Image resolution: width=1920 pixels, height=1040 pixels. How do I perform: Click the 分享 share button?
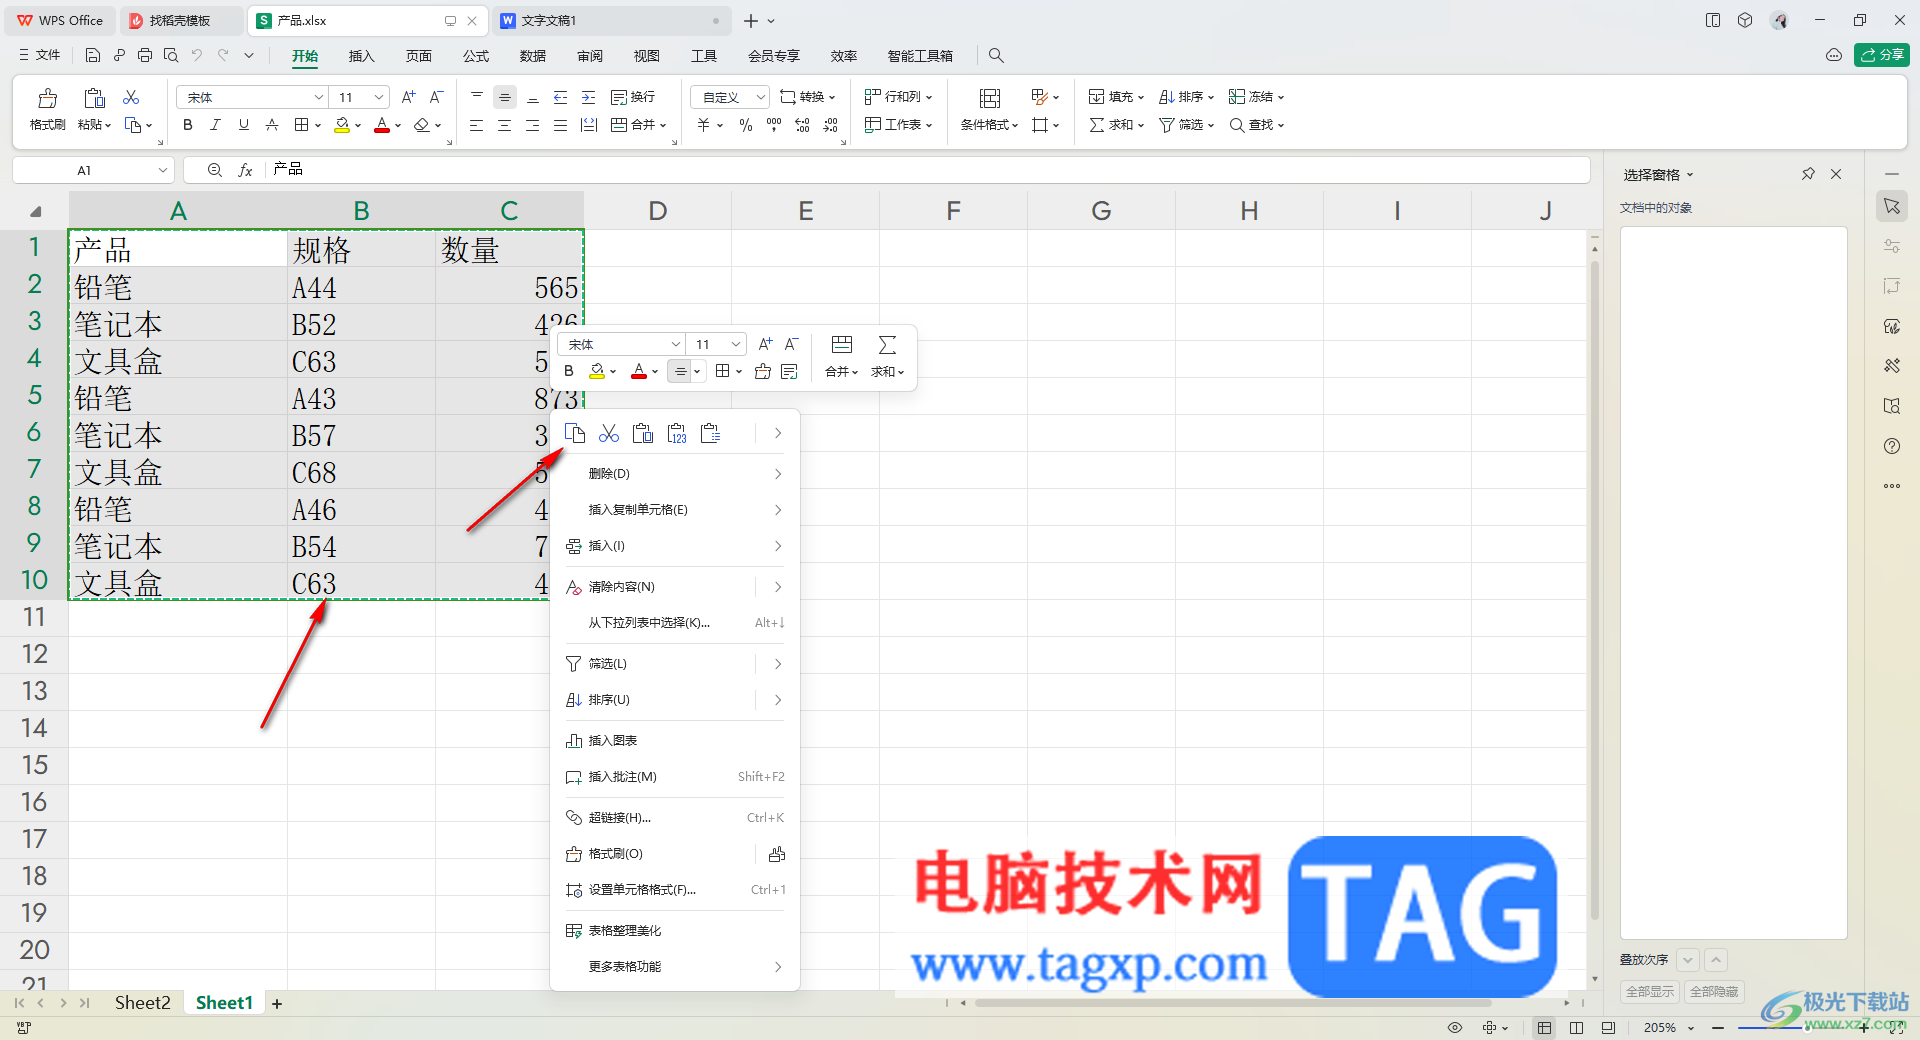[x=1882, y=55]
